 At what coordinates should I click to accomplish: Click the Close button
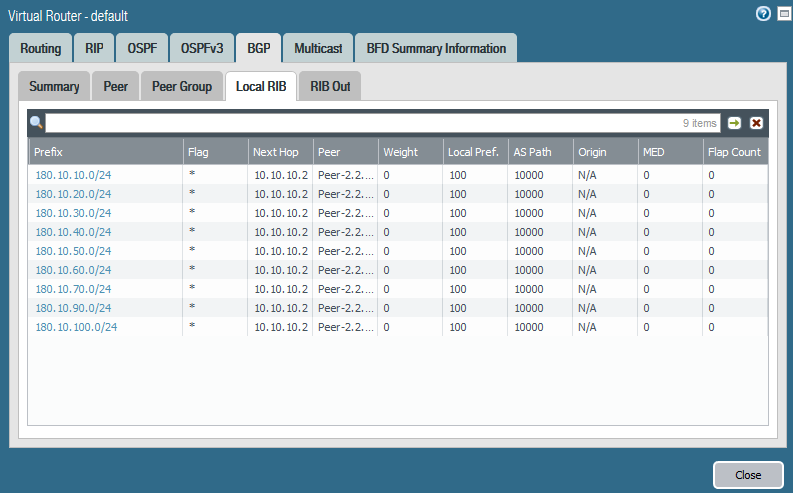747,475
